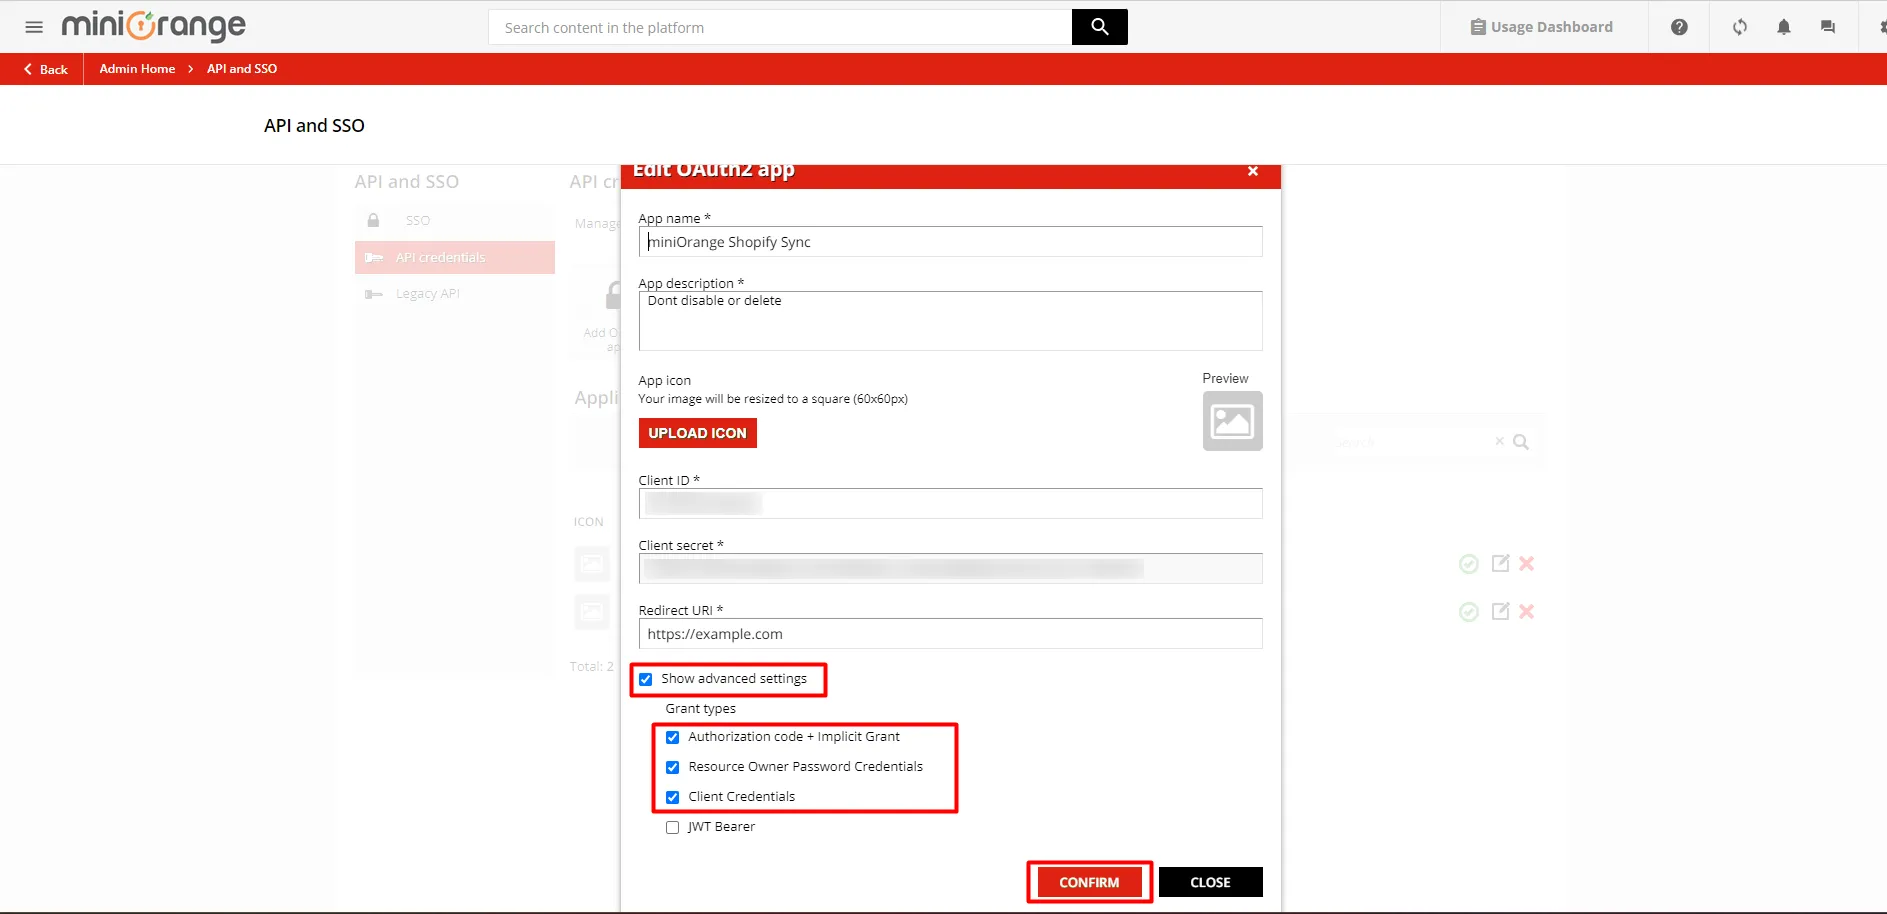Click the Client ID field
This screenshot has width=1887, height=914.
pyautogui.click(x=950, y=503)
